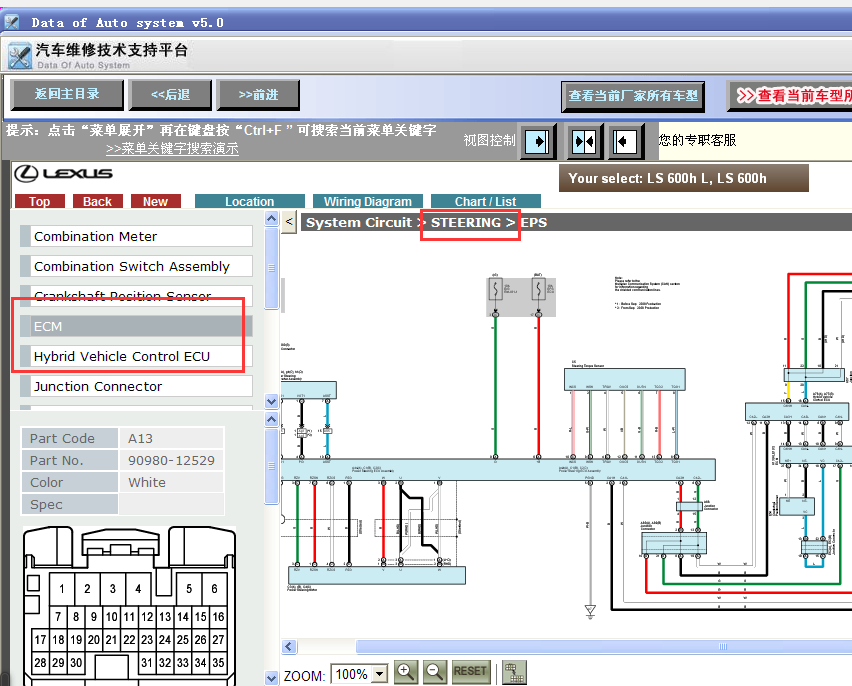Open the >>菜单关键字搜索演示 link
852x686 pixels.
point(172,148)
